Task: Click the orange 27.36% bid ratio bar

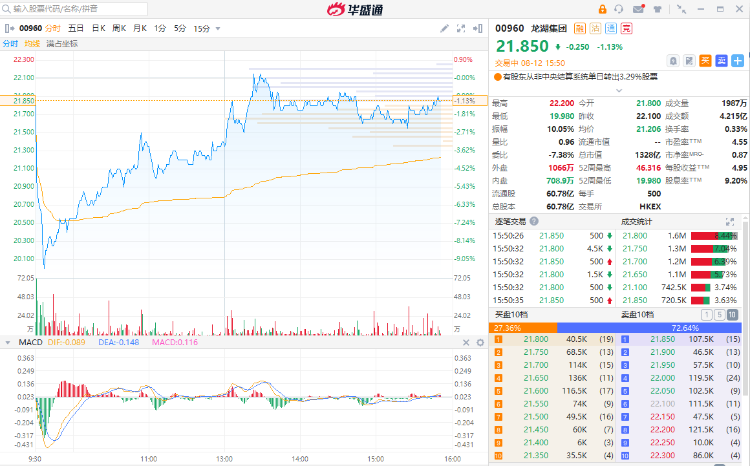Action: pyautogui.click(x=523, y=328)
